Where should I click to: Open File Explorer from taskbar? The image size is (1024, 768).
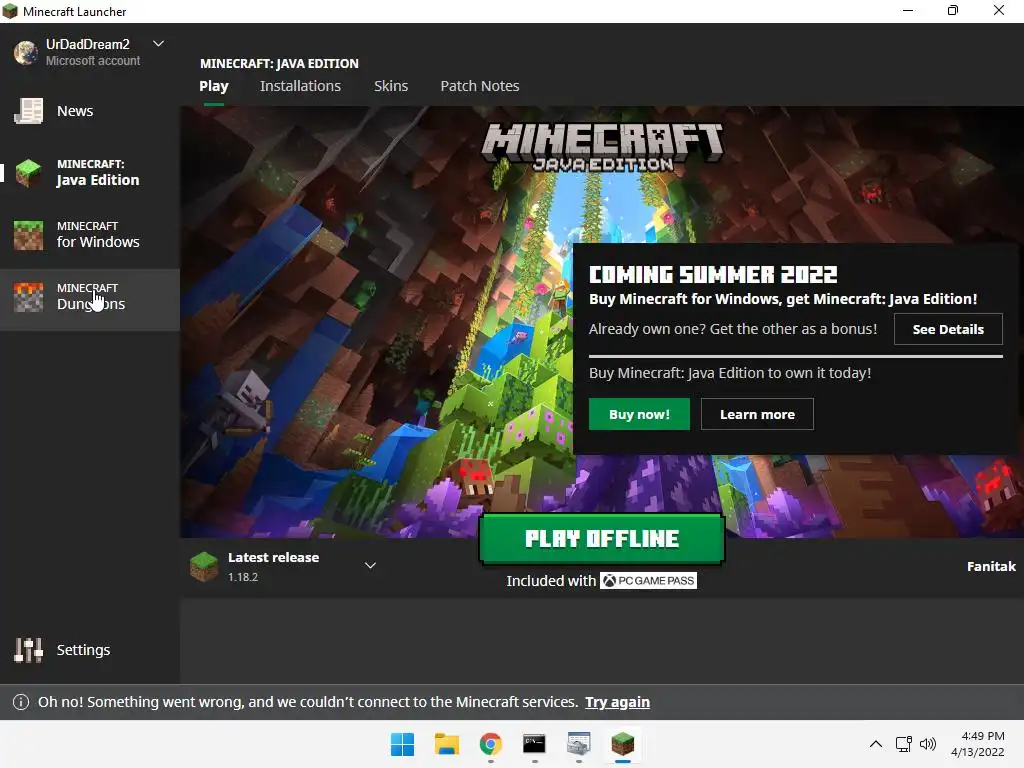447,744
